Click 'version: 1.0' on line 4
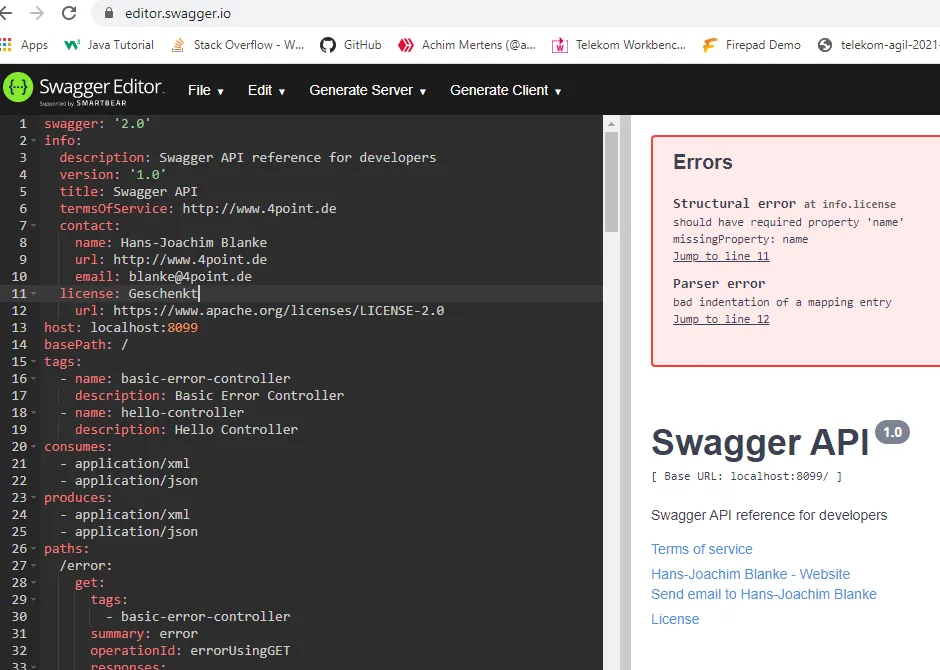 (113, 174)
